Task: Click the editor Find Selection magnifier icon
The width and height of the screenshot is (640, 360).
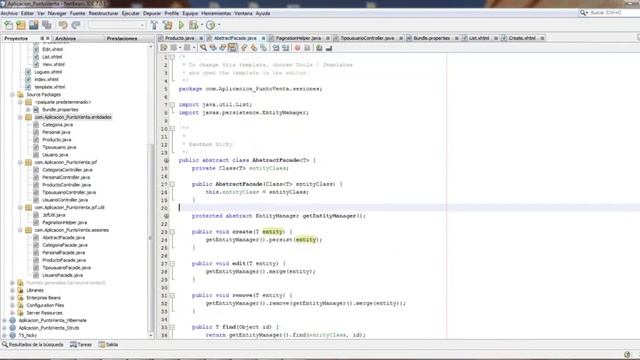Action: click(203, 48)
